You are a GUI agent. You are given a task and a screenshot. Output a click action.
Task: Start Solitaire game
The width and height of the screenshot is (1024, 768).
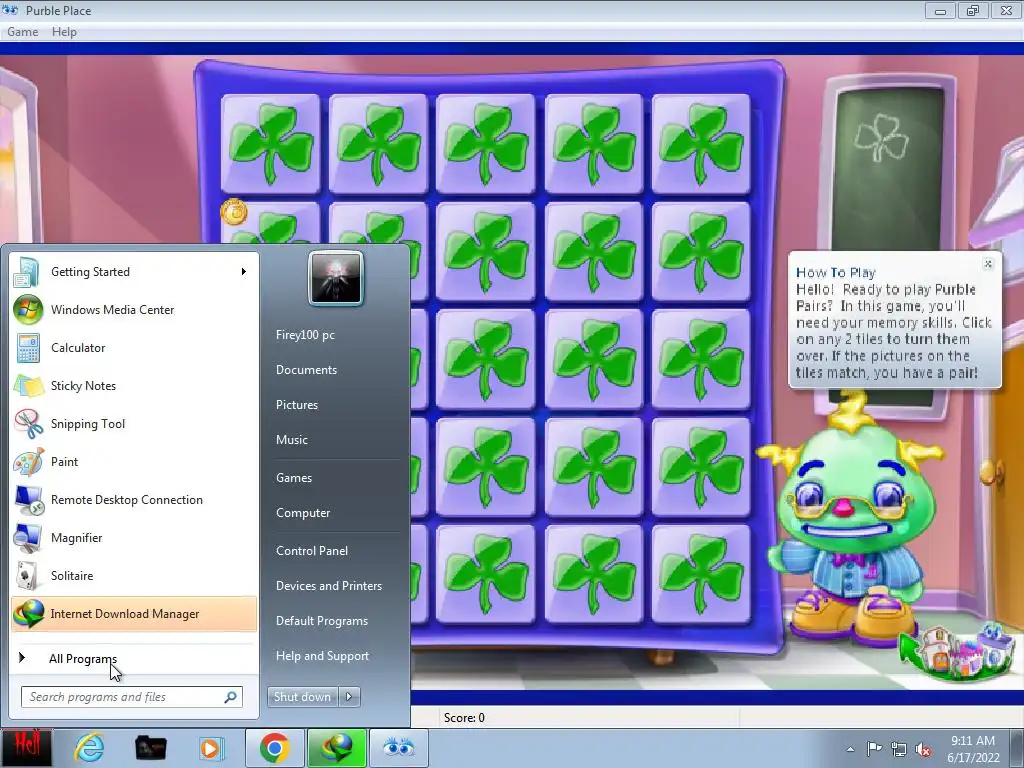pyautogui.click(x=134, y=575)
